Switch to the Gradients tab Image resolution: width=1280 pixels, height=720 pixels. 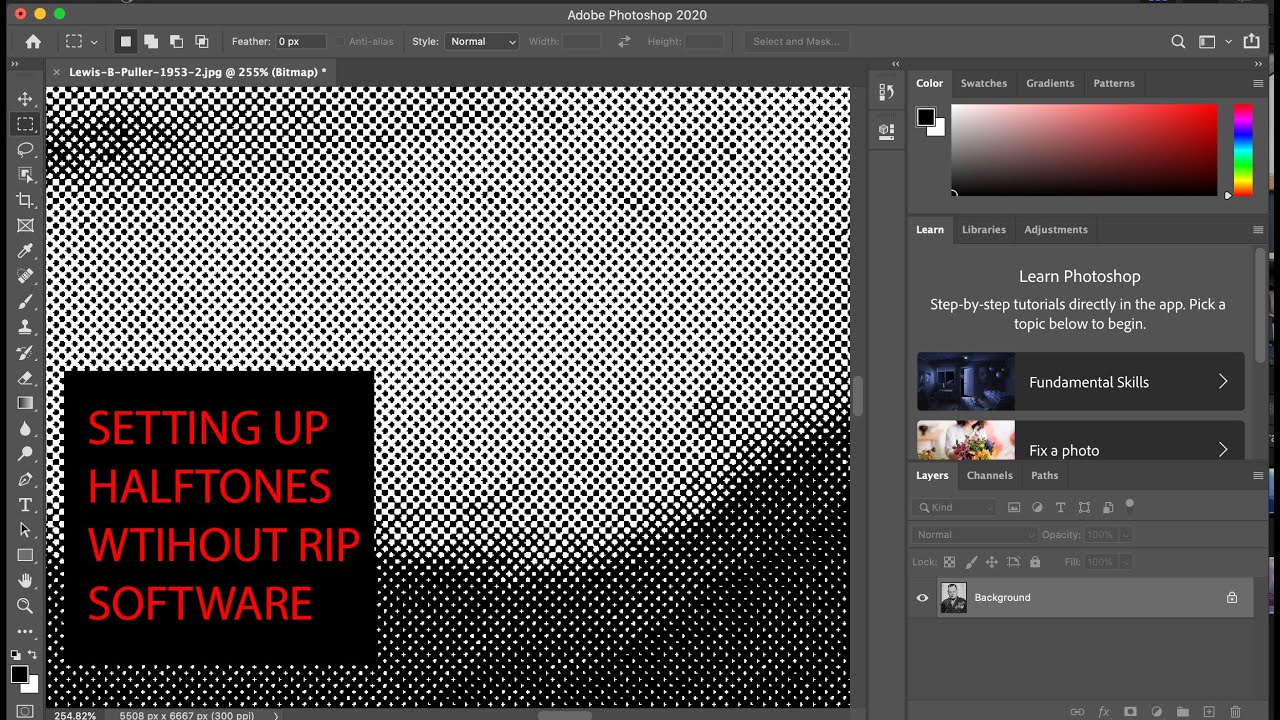[1050, 83]
